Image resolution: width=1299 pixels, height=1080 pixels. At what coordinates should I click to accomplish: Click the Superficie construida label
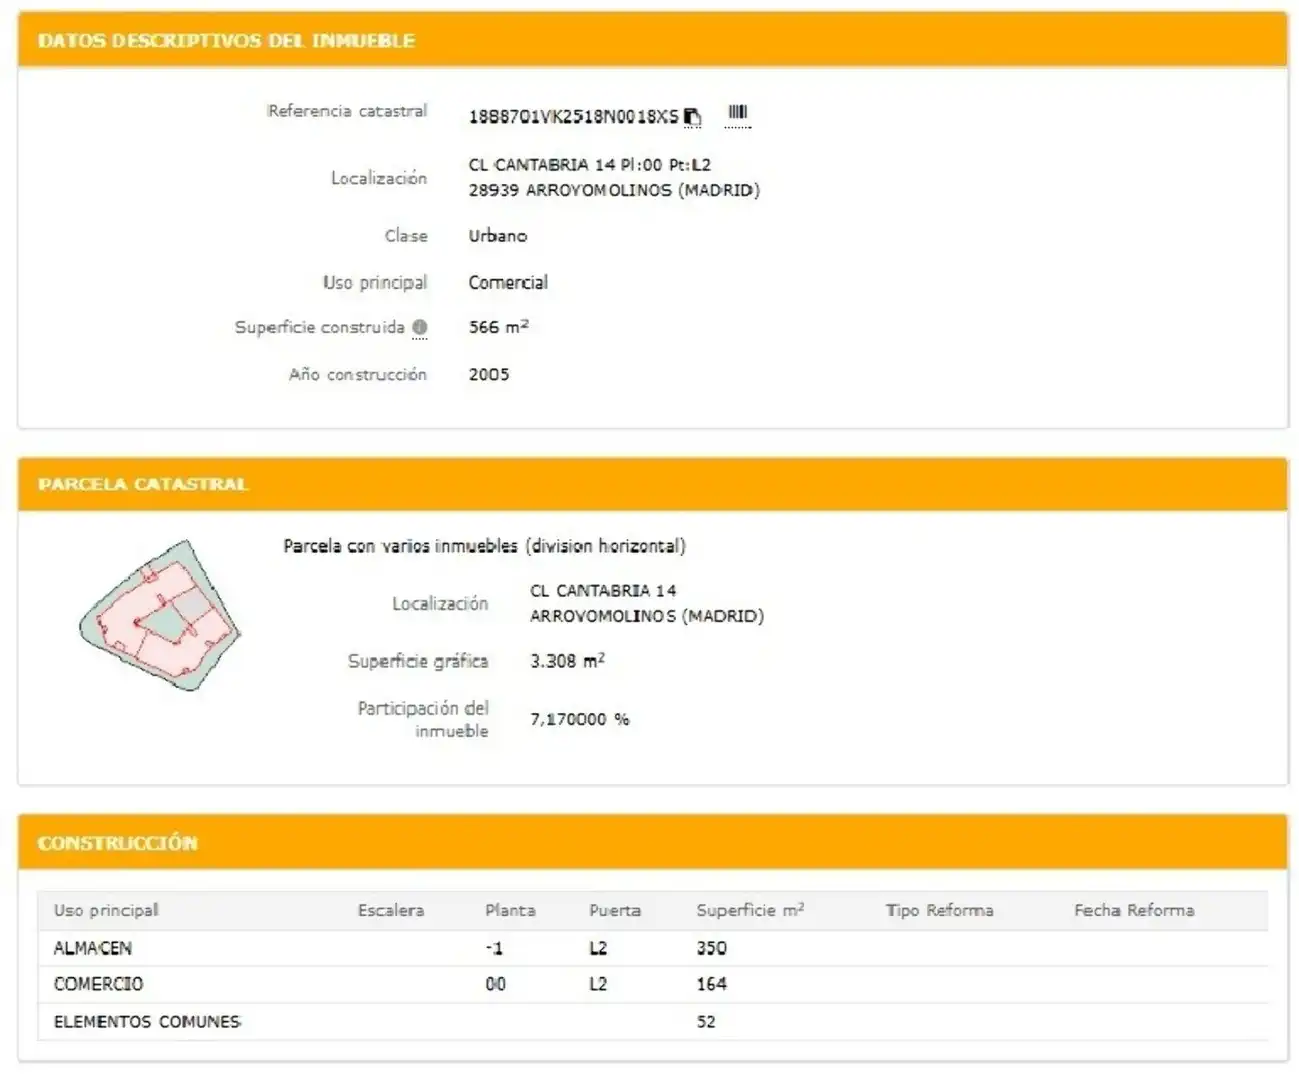point(320,327)
